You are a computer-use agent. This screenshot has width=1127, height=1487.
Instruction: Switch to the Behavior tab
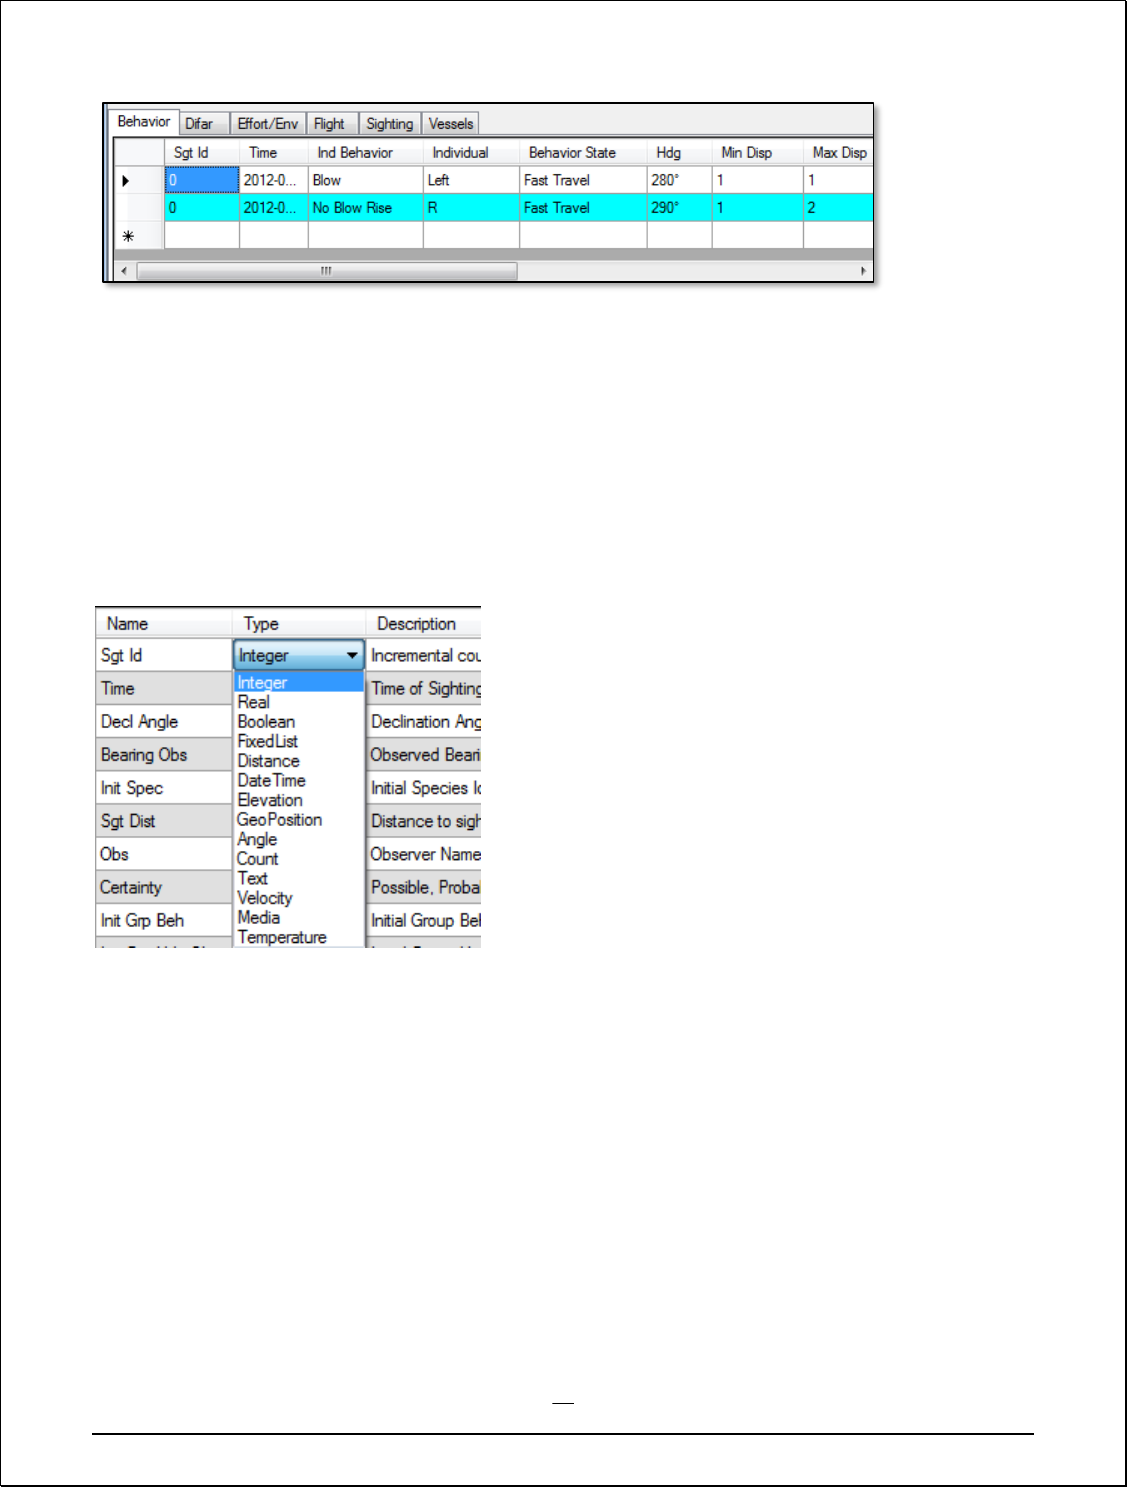[143, 122]
